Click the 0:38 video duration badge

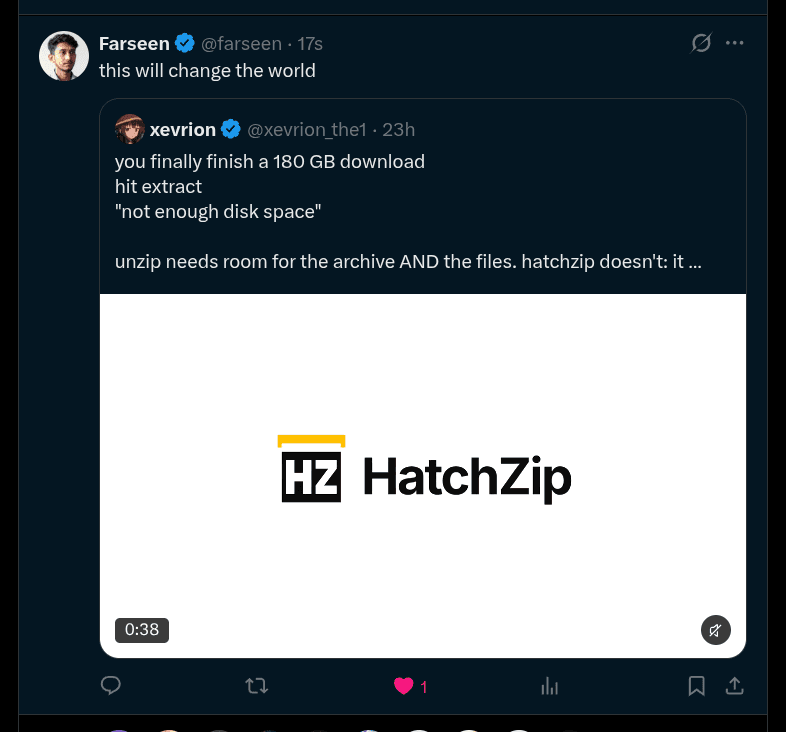pyautogui.click(x=142, y=630)
